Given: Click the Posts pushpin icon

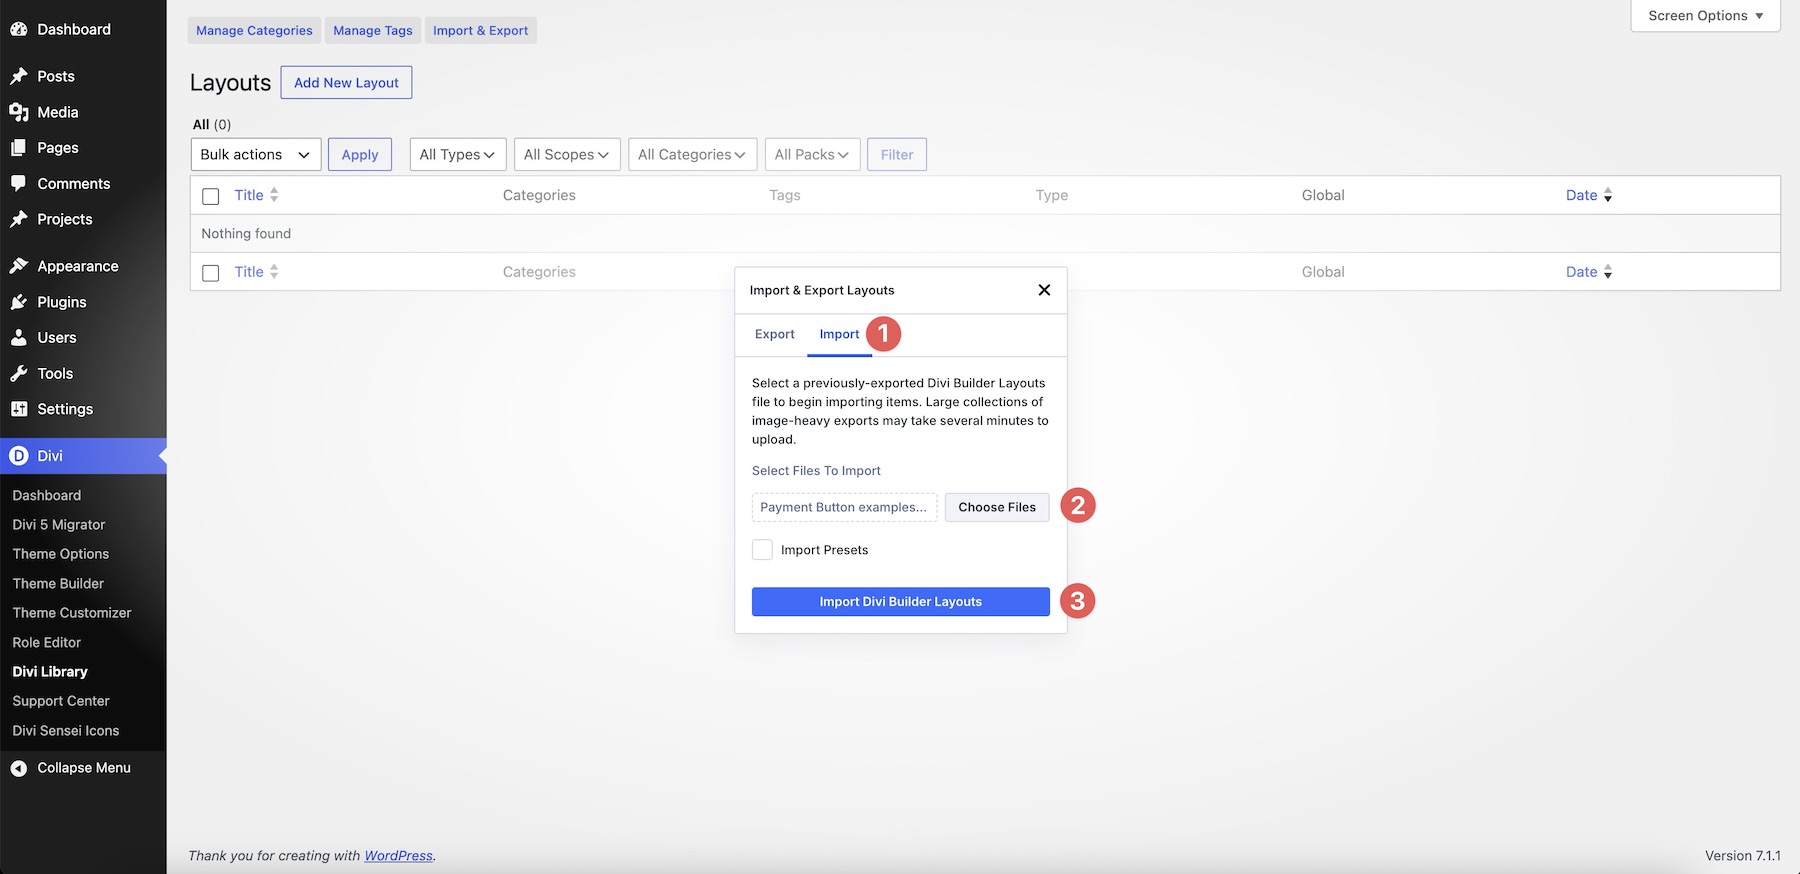Looking at the screenshot, I should (18, 76).
